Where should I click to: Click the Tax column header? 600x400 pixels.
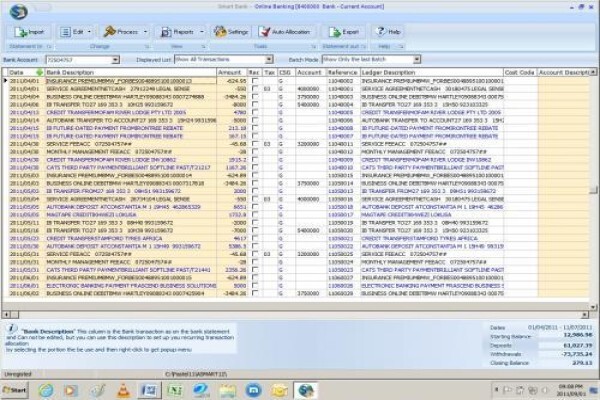point(270,72)
